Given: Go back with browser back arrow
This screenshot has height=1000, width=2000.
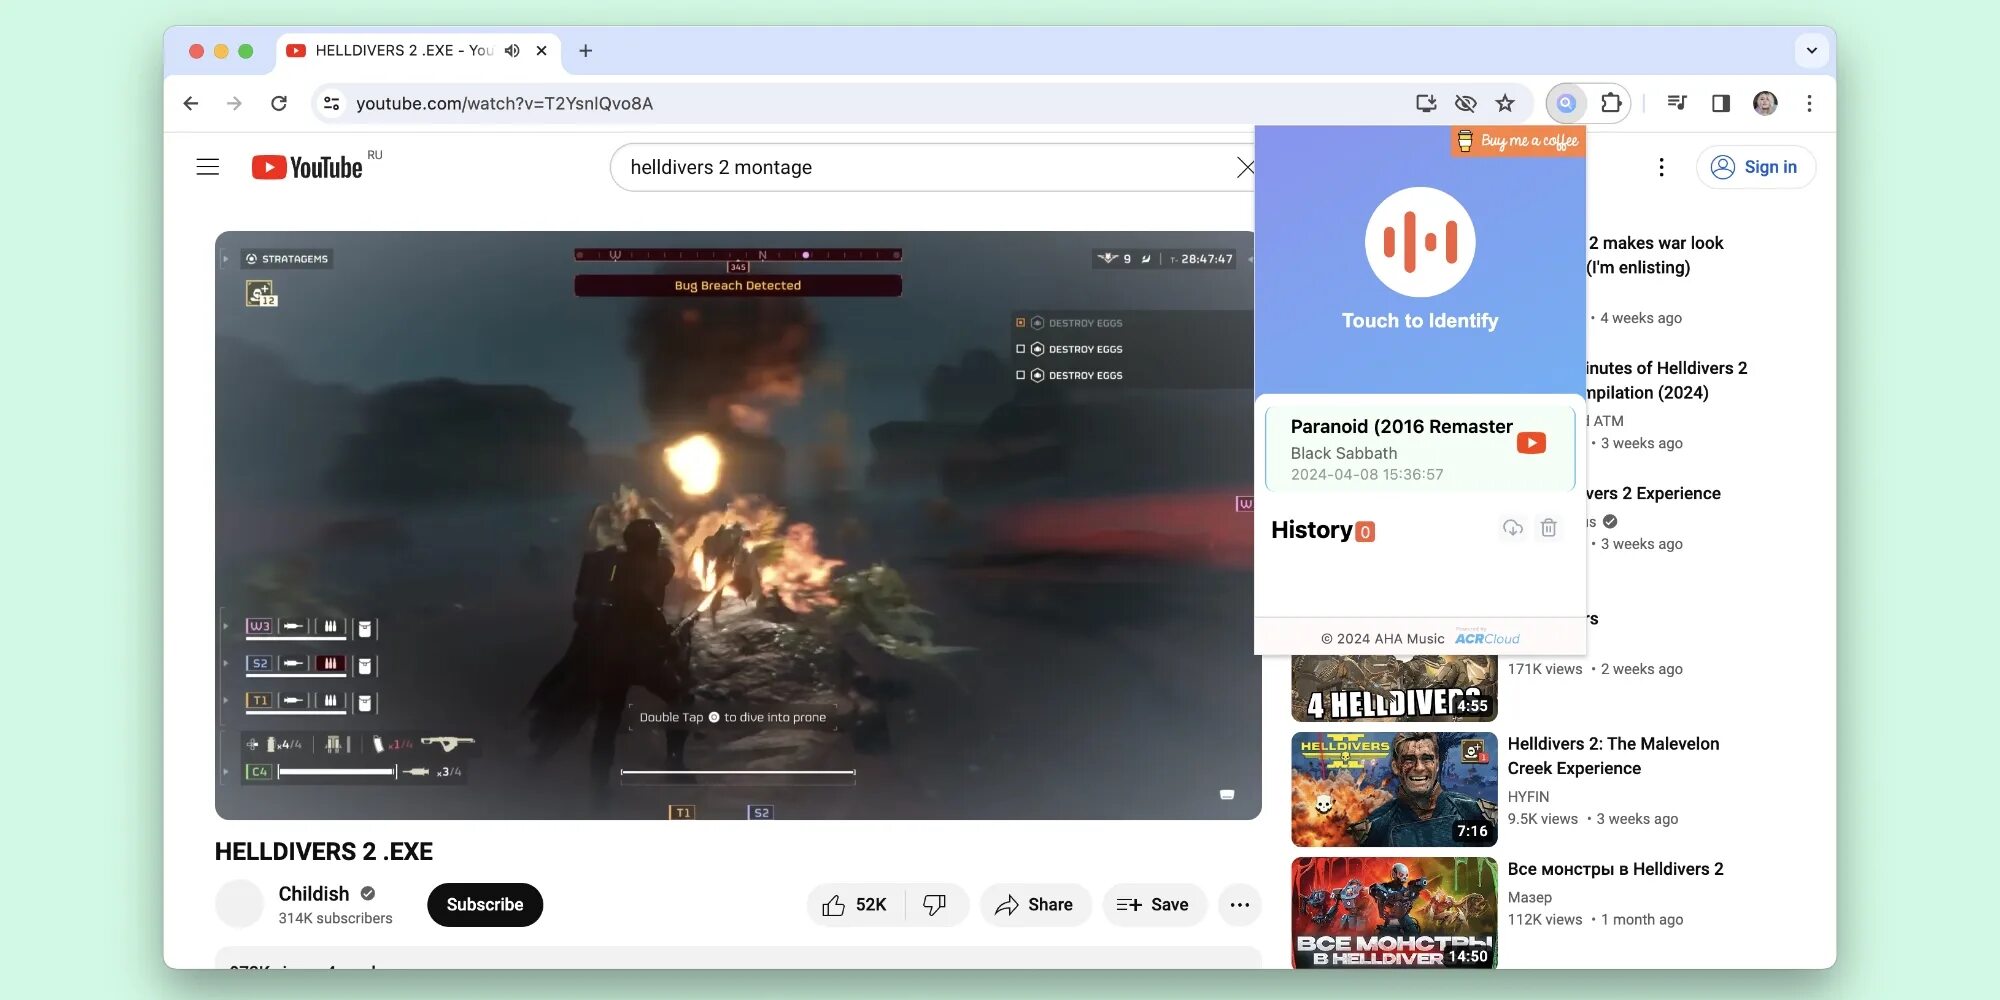Looking at the screenshot, I should (191, 103).
